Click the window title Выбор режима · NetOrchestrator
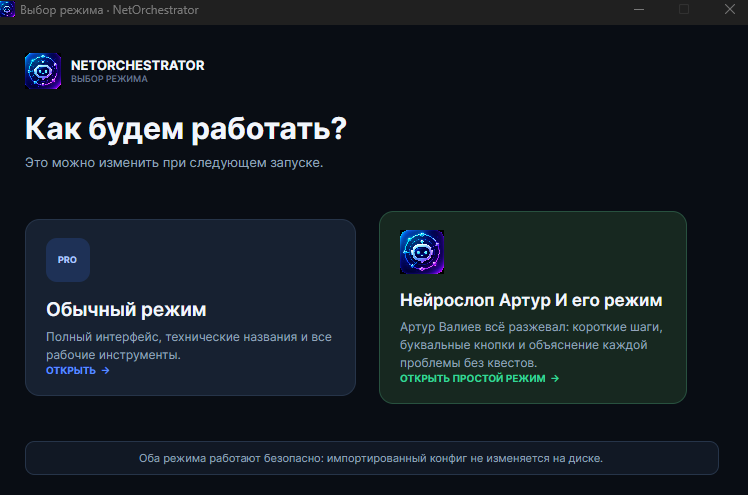 click(109, 10)
